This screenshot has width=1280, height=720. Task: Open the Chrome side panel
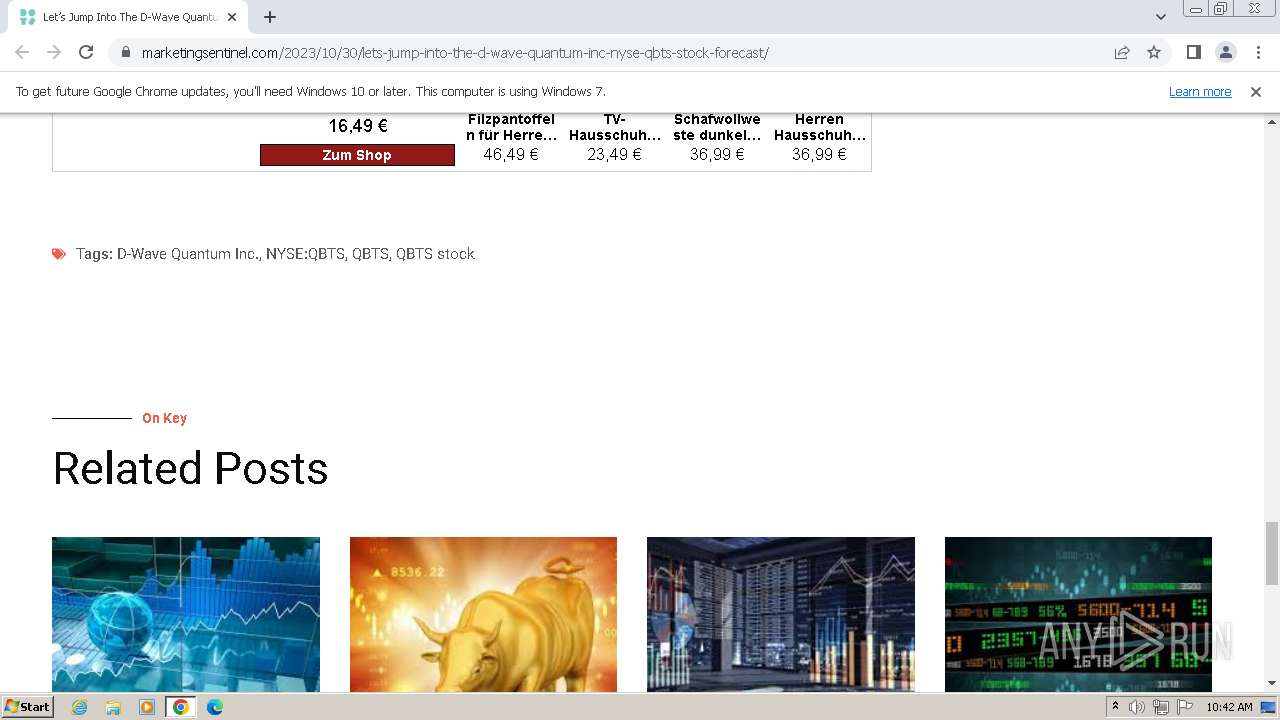(1193, 52)
